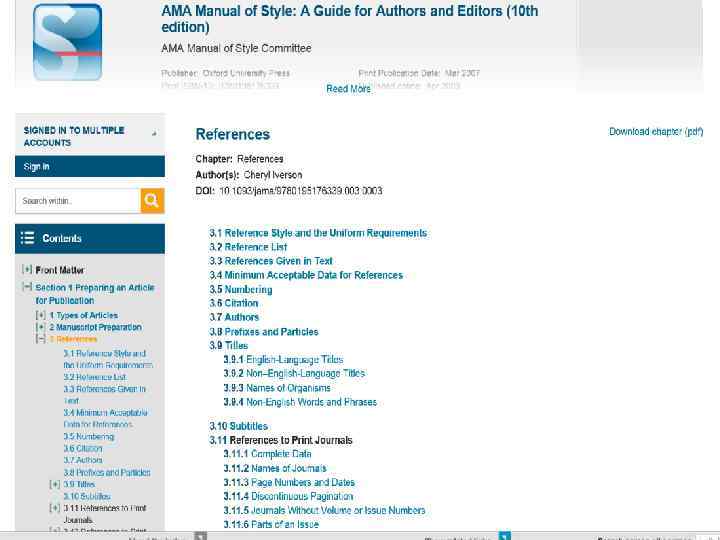Click the Search within input field
Screen dimensions: 720x540
[78, 201]
